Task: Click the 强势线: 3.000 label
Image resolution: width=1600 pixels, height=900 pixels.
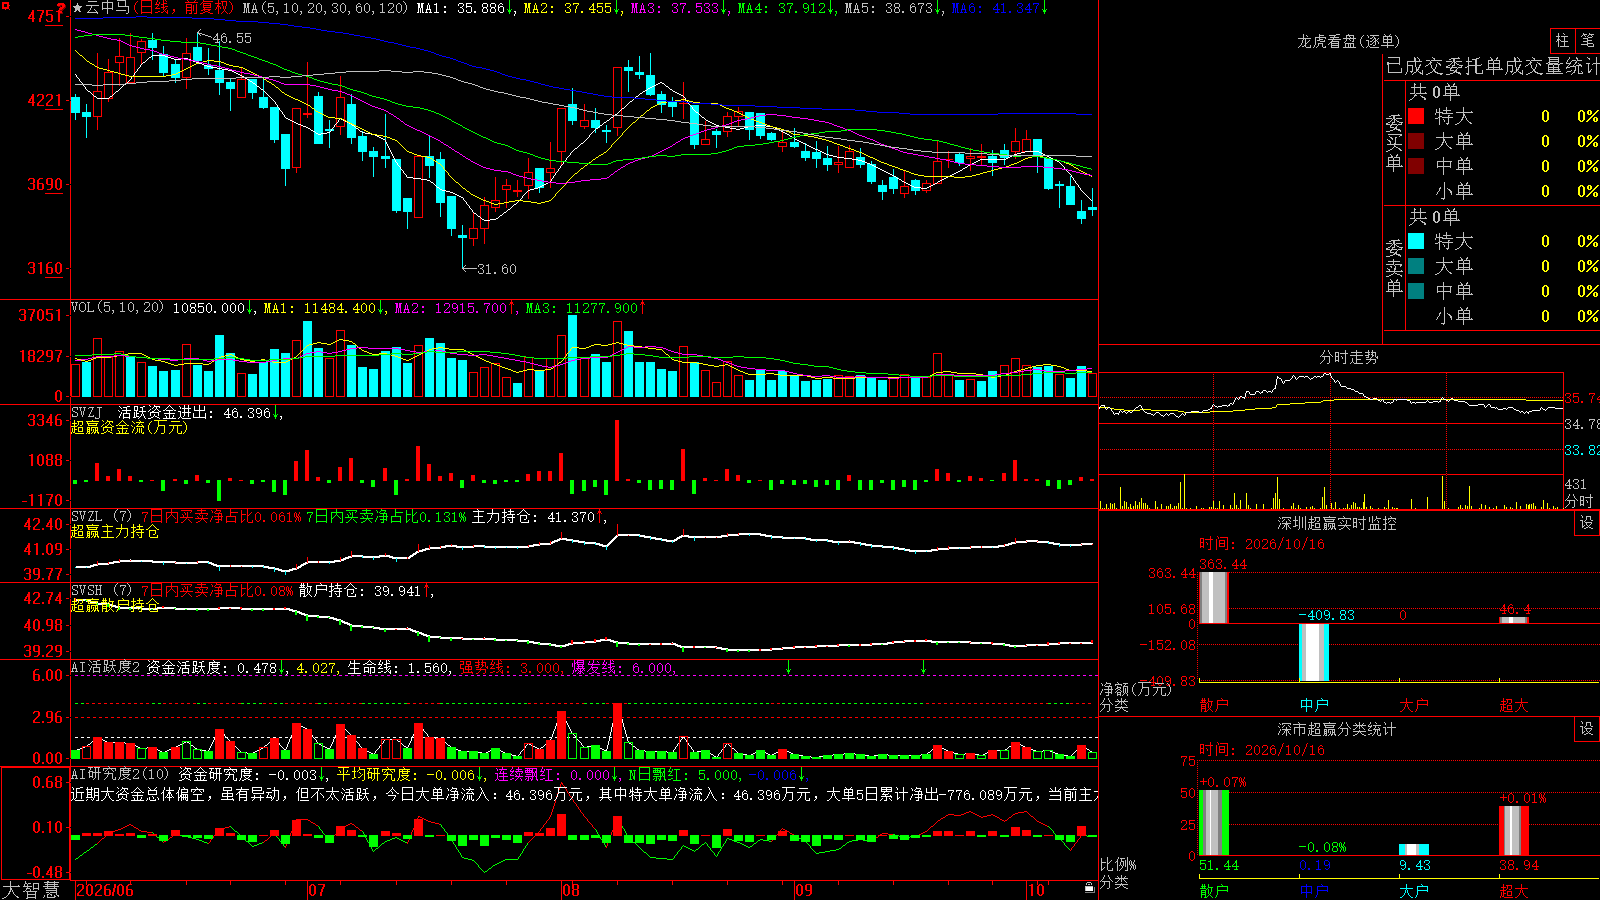Action: 511,667
